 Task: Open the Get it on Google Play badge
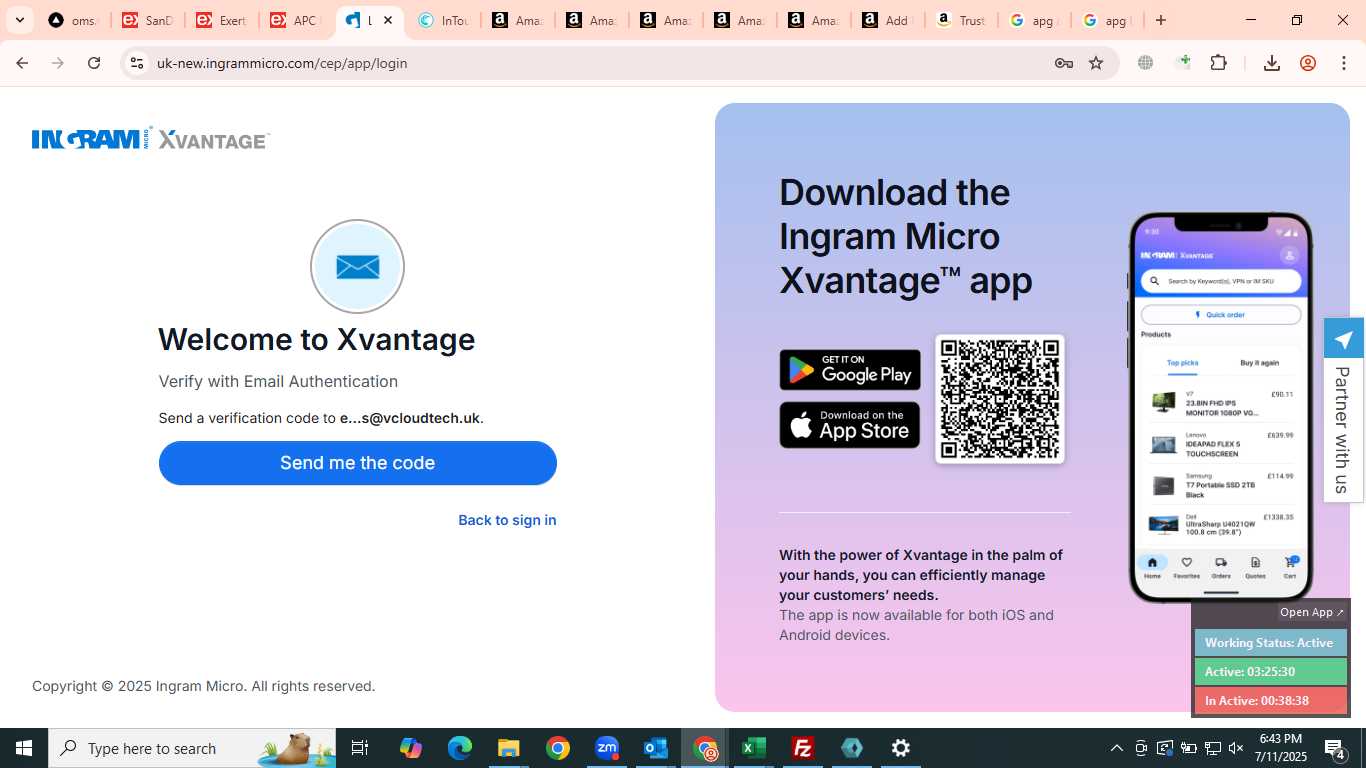point(850,370)
